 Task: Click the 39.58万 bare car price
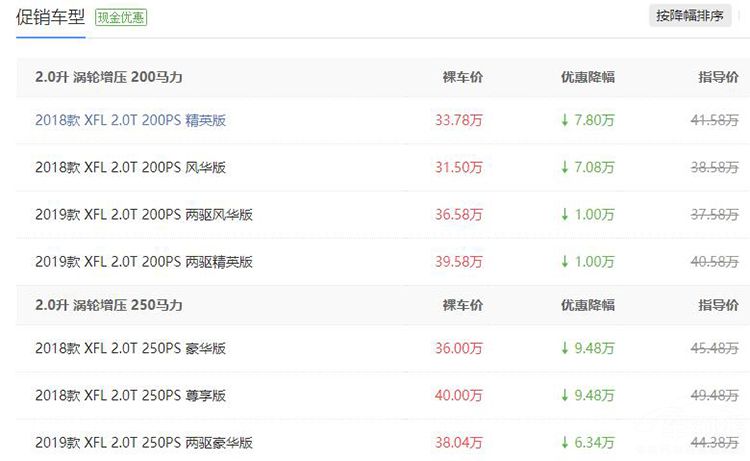tap(459, 262)
